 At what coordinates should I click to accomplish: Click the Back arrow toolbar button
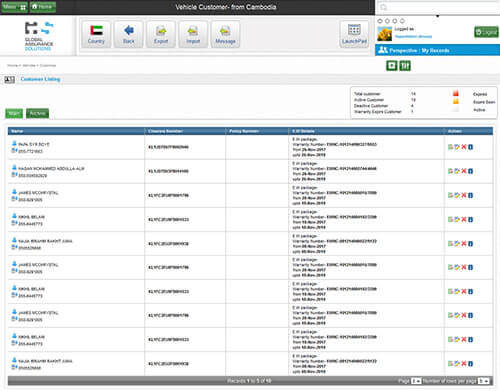pos(129,34)
